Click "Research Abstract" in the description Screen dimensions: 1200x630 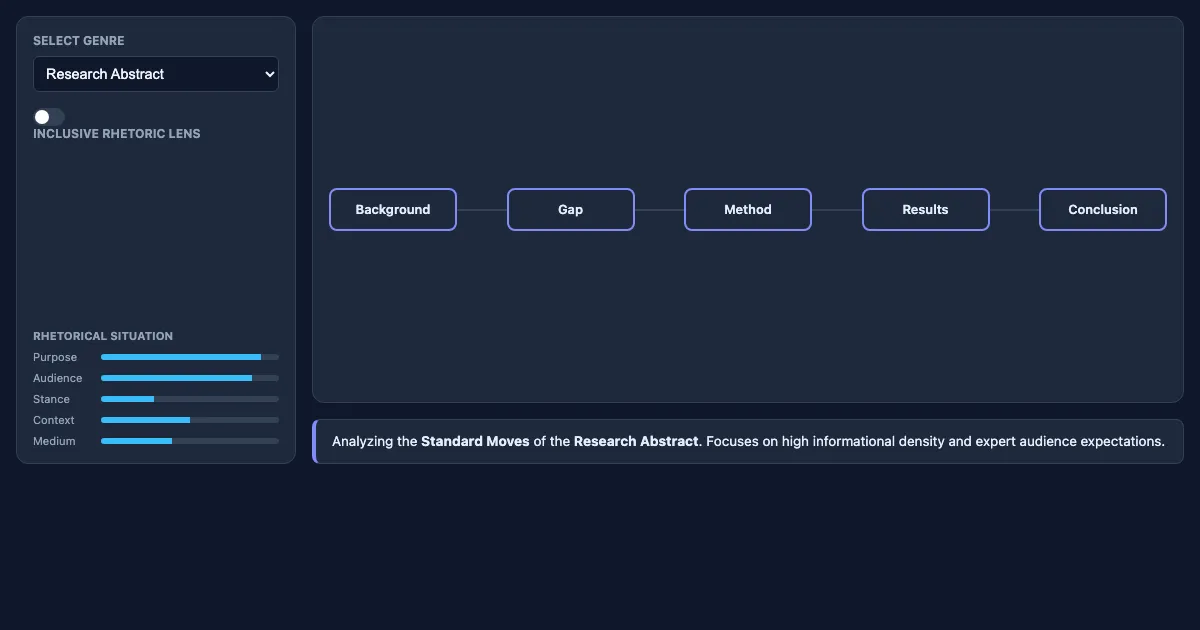[x=636, y=441]
